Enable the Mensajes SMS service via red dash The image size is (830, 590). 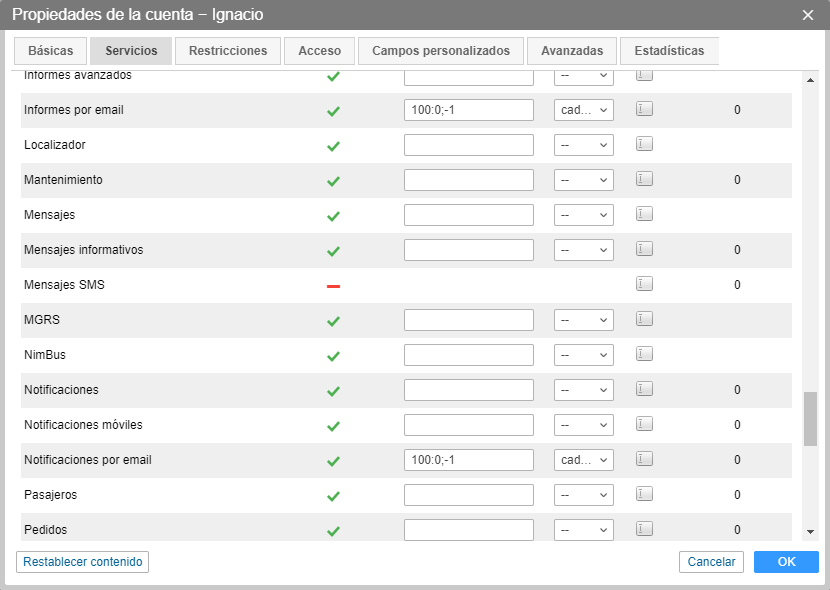[334, 286]
